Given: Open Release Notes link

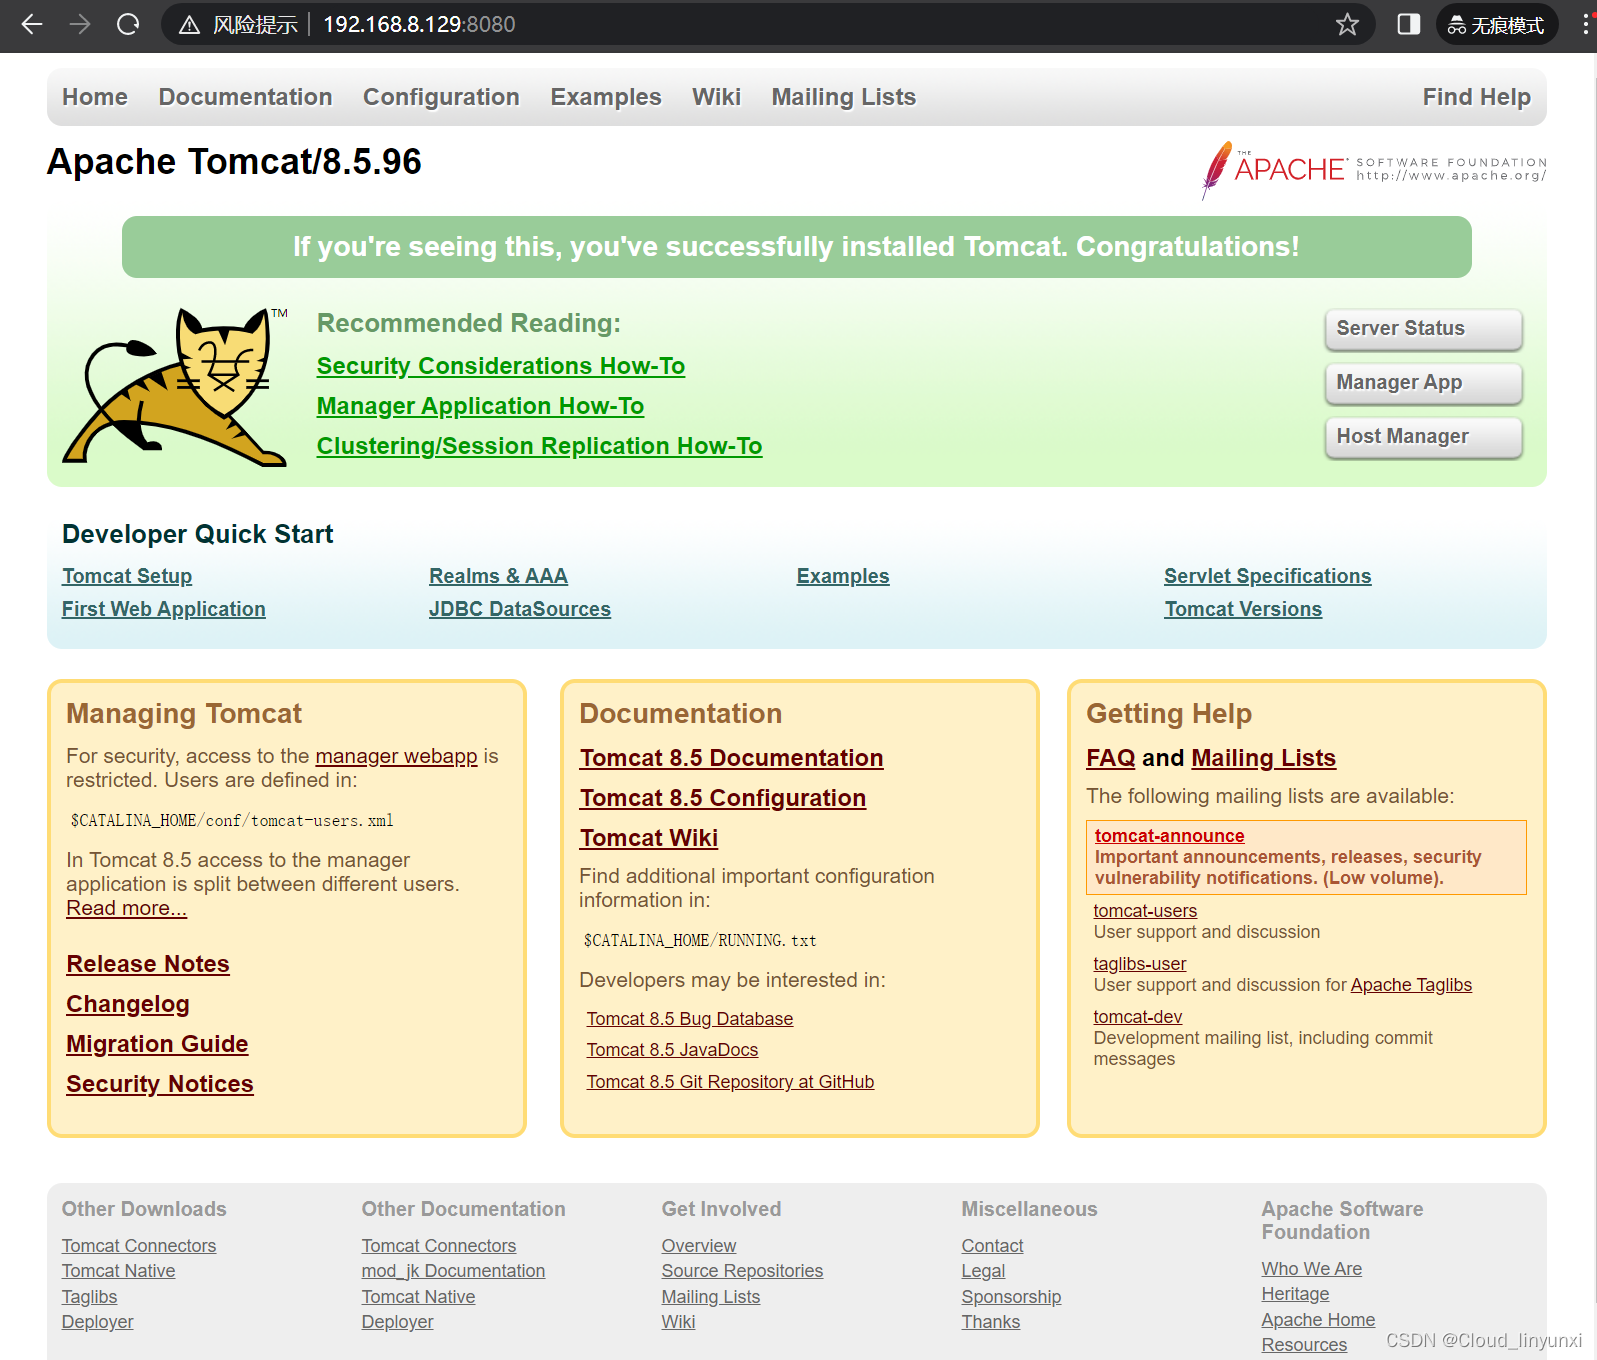Looking at the screenshot, I should click(148, 964).
